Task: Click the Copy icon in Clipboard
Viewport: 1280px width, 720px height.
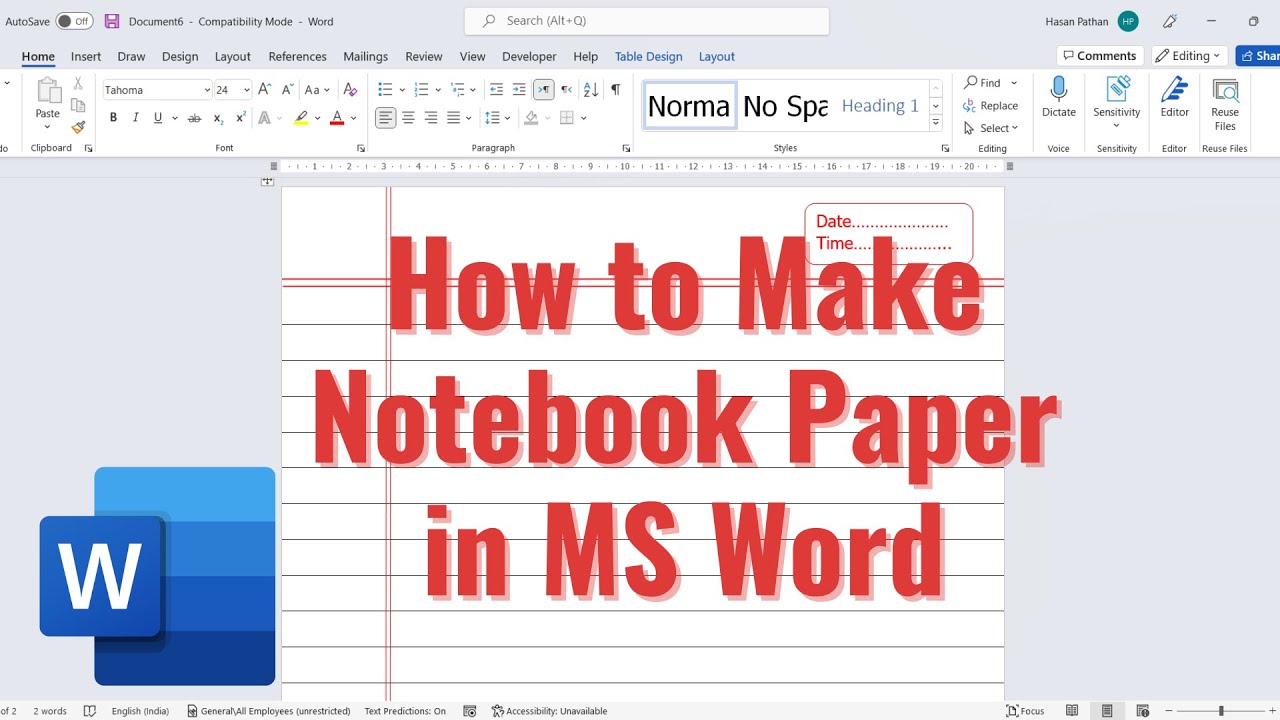Action: click(x=78, y=105)
